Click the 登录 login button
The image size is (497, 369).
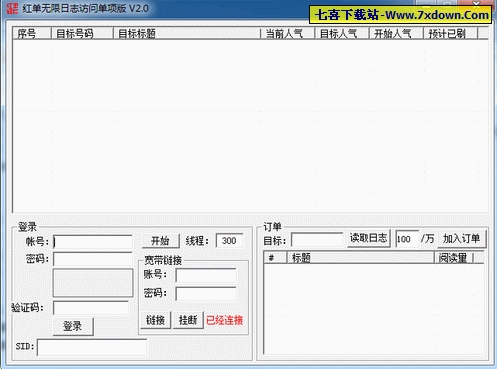click(x=73, y=326)
